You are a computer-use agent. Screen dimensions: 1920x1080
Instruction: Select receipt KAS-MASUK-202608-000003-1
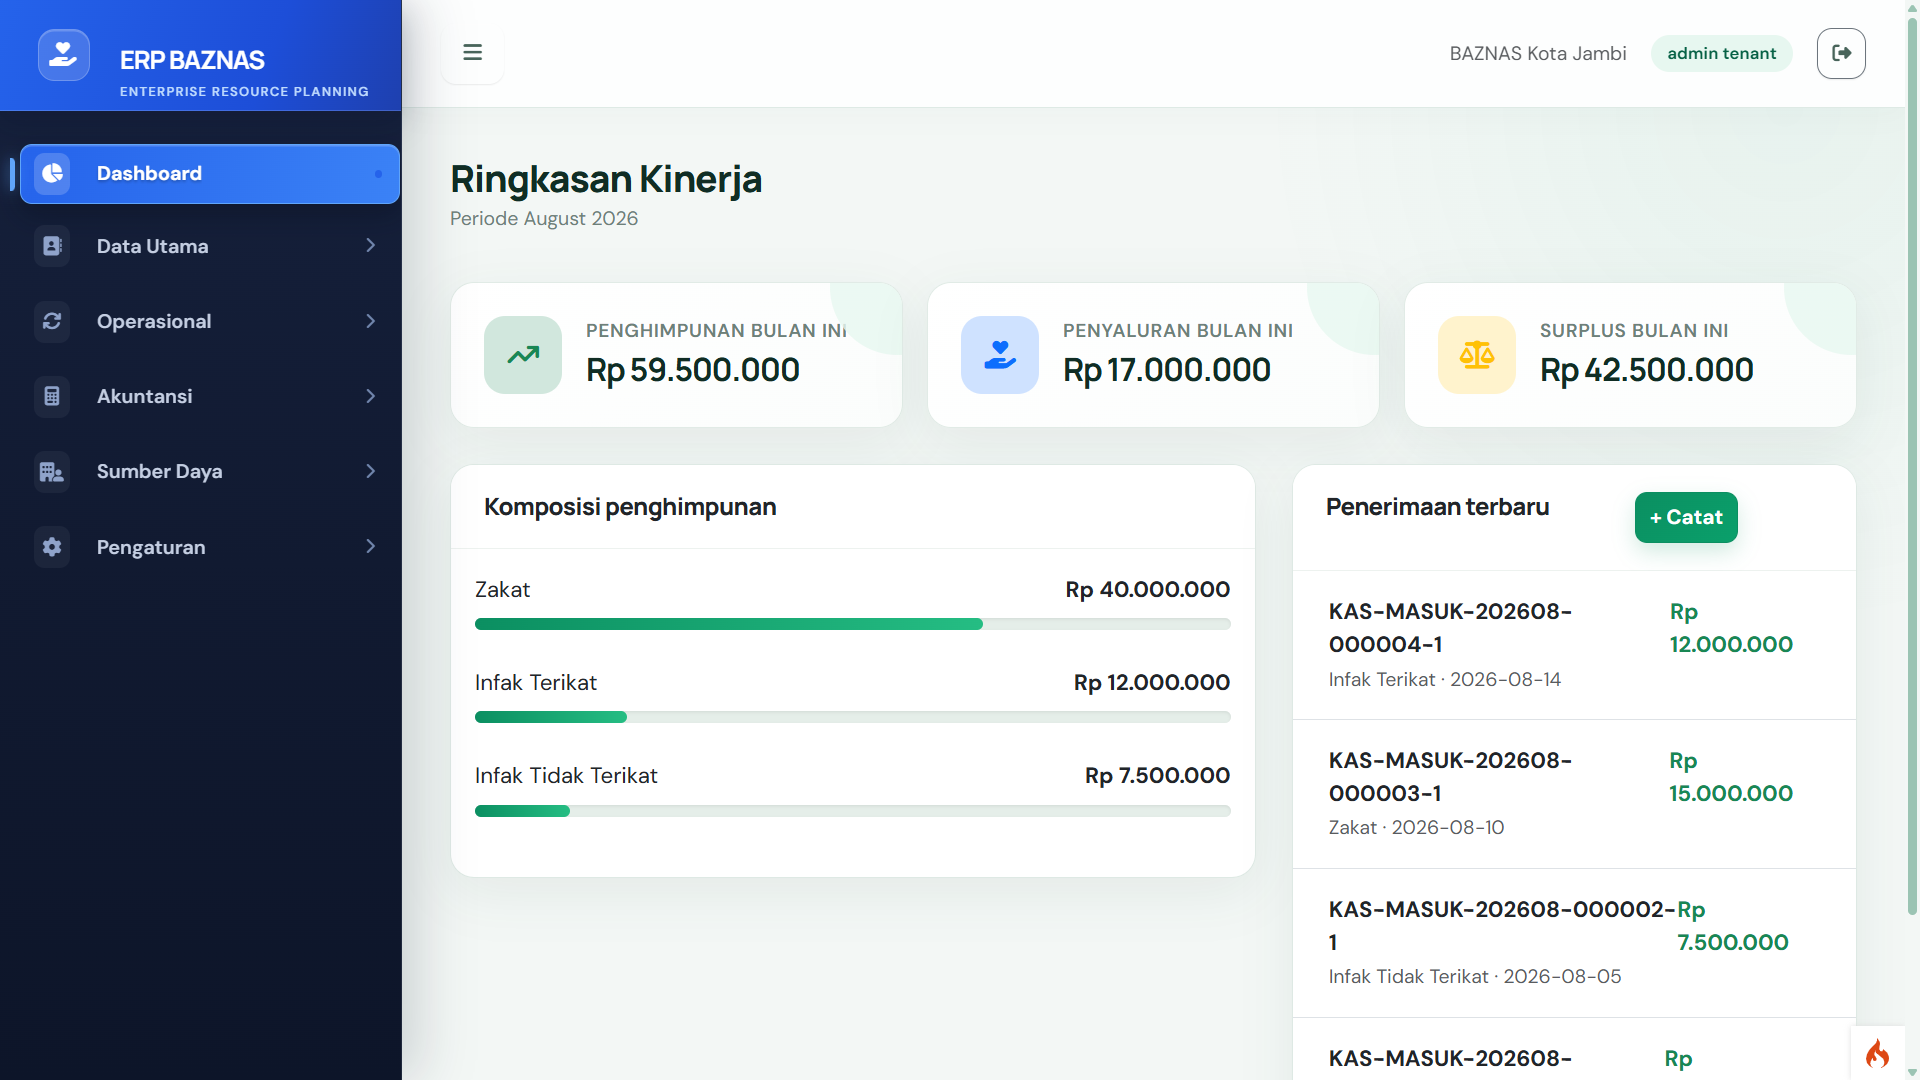click(1574, 794)
